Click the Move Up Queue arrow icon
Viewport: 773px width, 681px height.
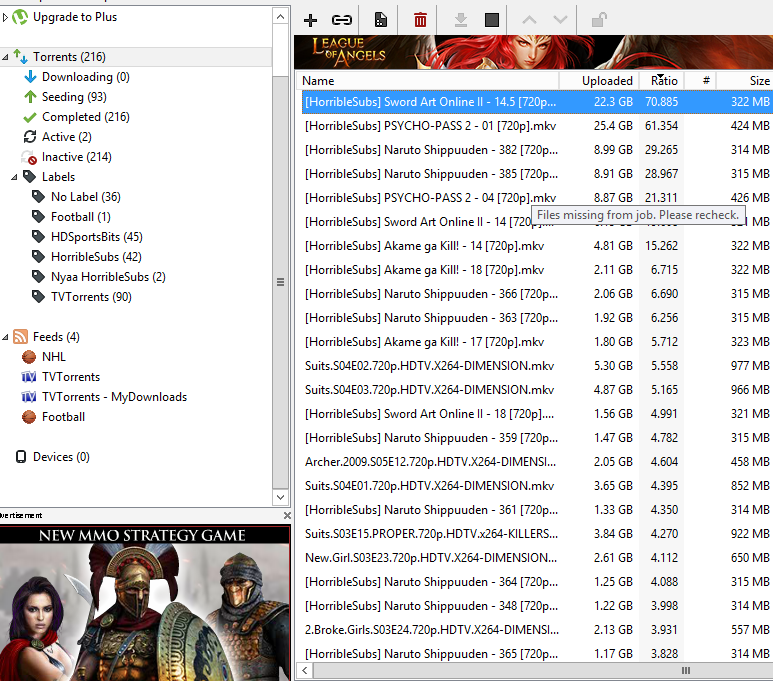click(x=529, y=20)
